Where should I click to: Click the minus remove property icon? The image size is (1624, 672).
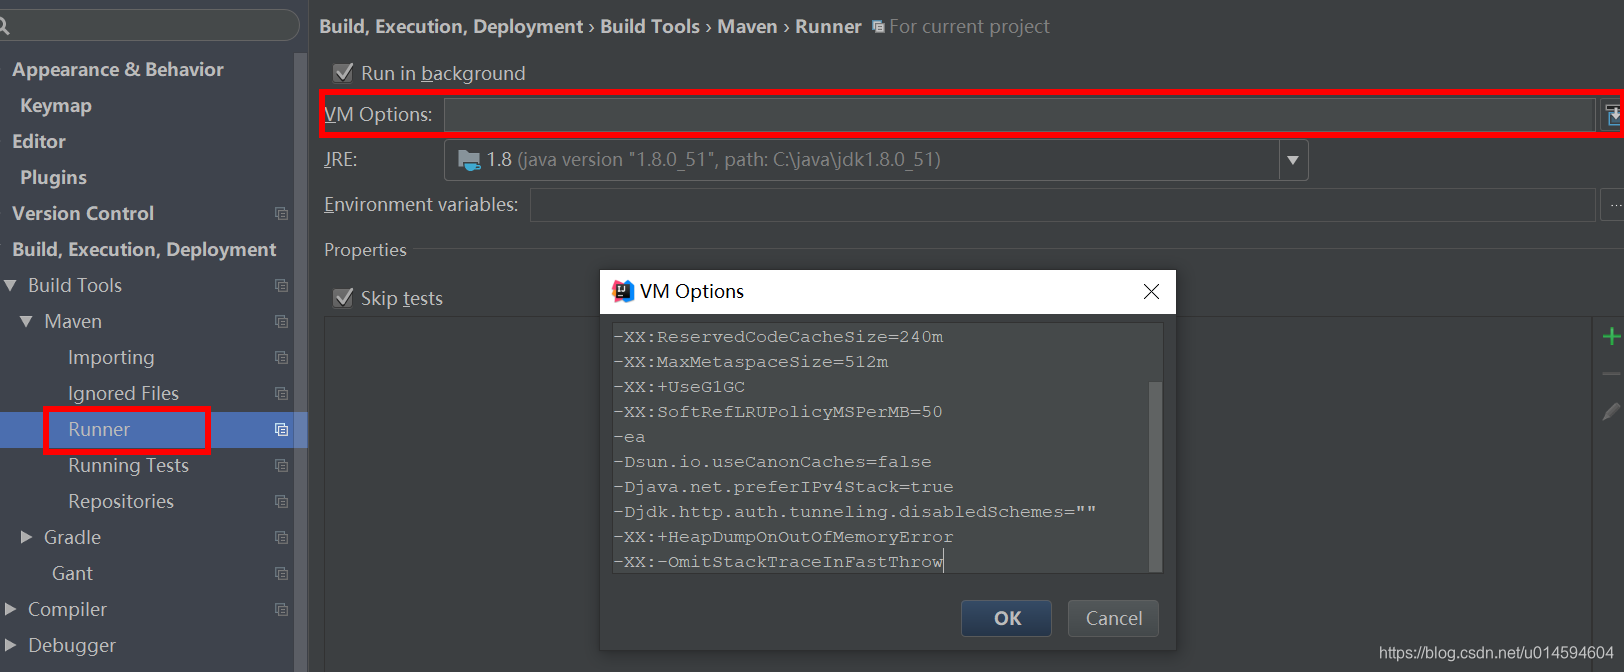point(1611,374)
